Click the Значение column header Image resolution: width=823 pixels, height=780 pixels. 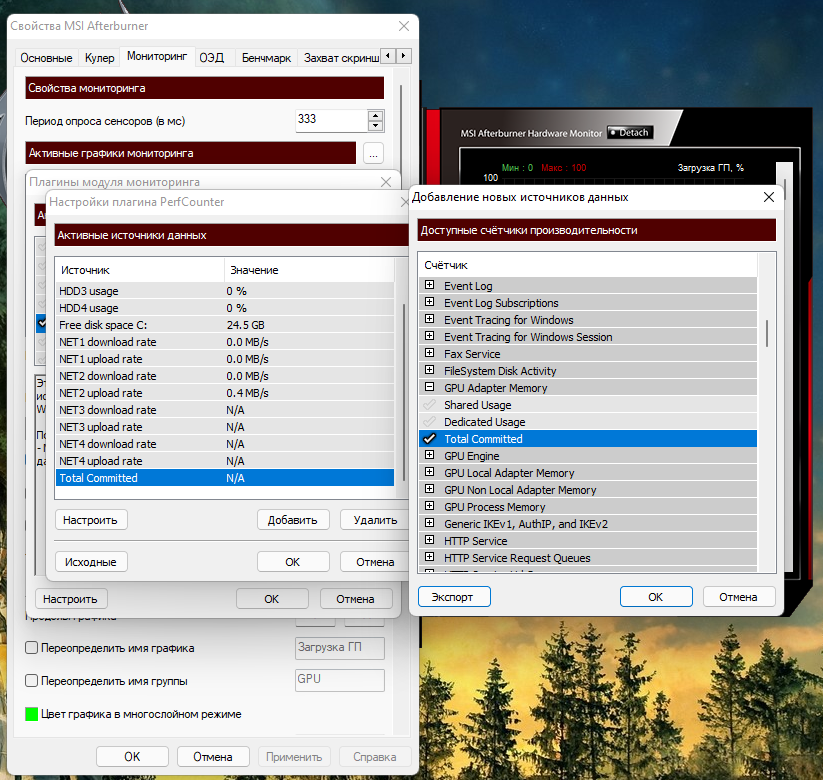pos(309,270)
